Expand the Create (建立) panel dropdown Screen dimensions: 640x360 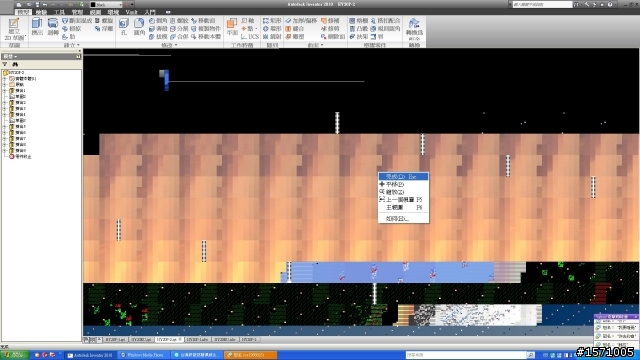click(78, 45)
